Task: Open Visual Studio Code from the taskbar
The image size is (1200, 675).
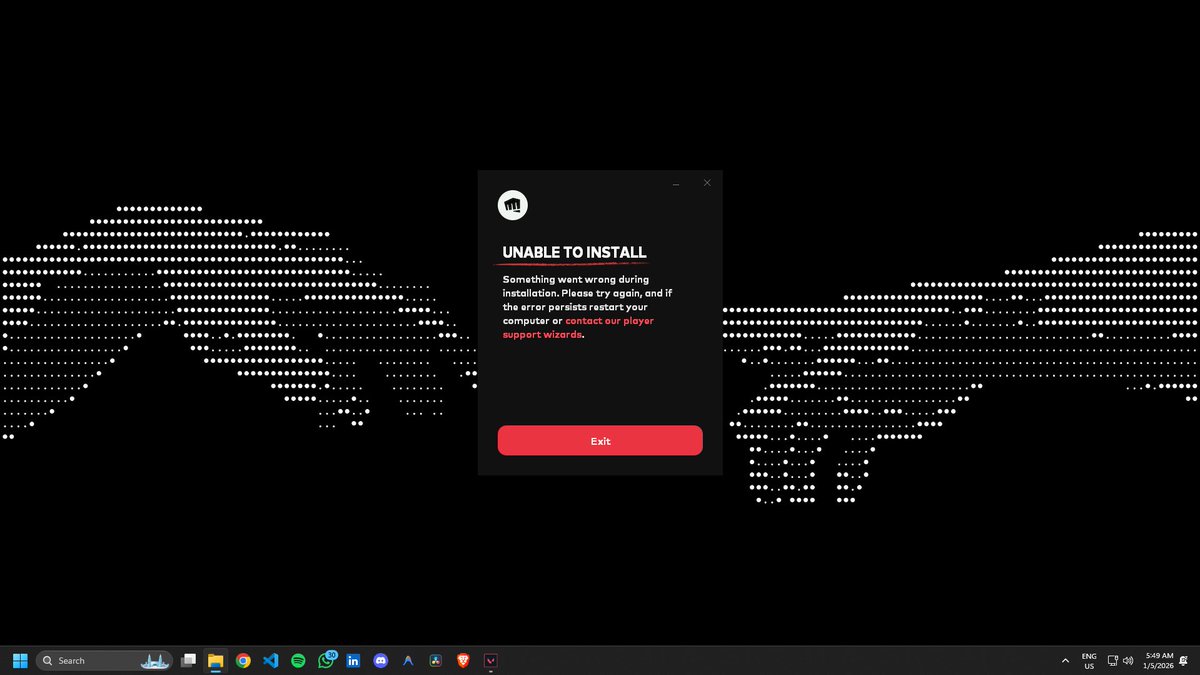Action: (x=270, y=660)
